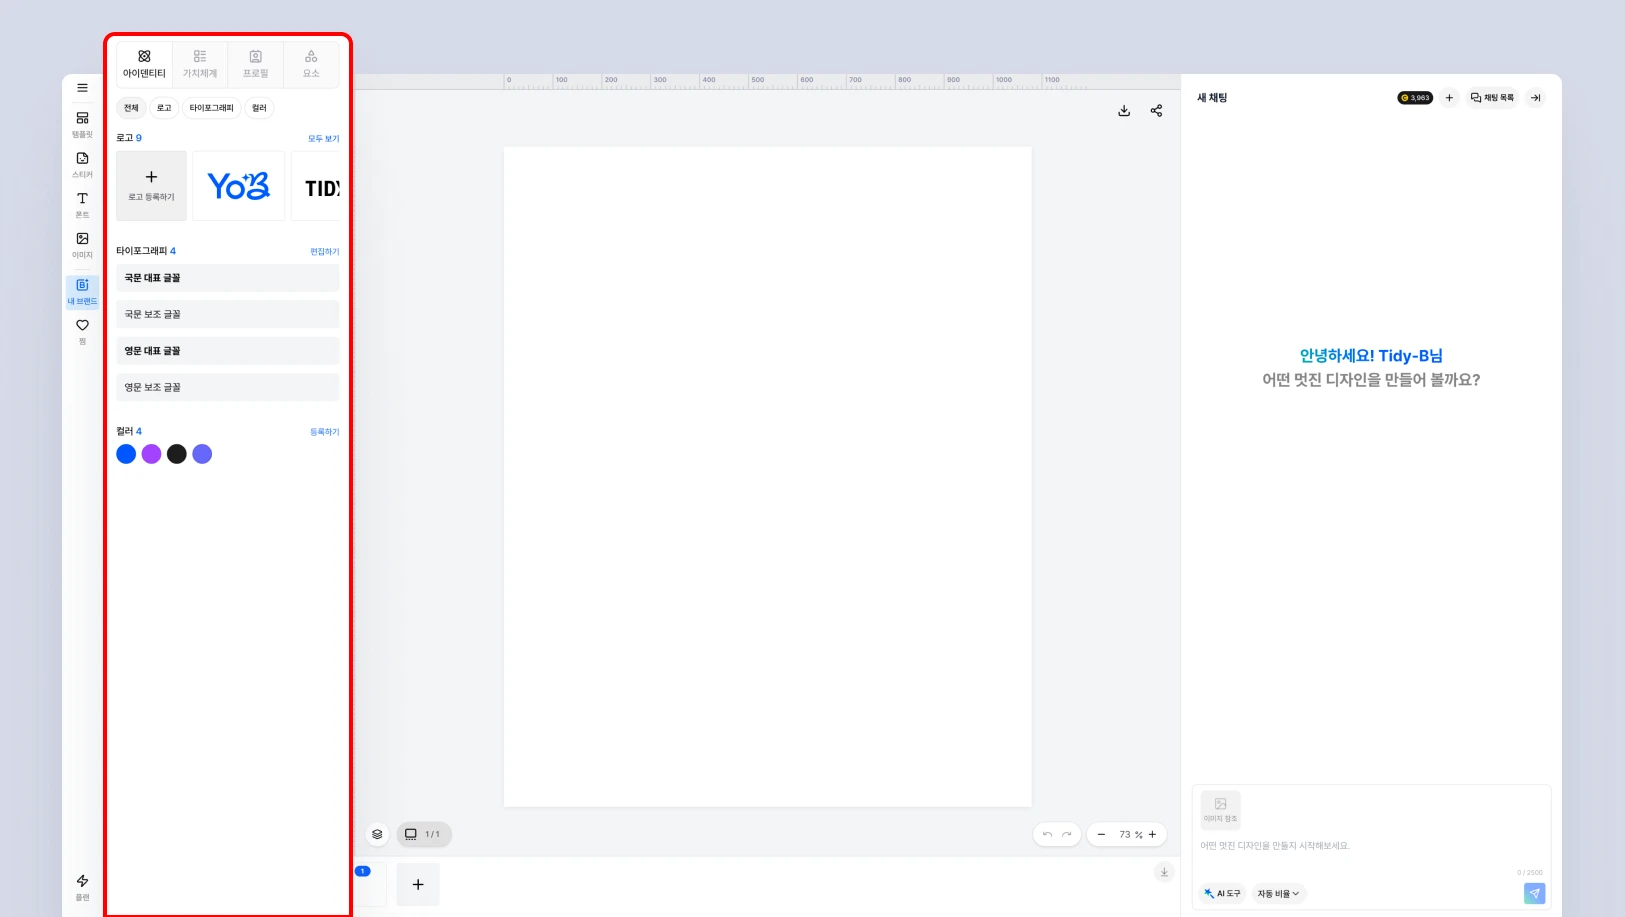Open the AI 도구 tools button

pos(1222,894)
